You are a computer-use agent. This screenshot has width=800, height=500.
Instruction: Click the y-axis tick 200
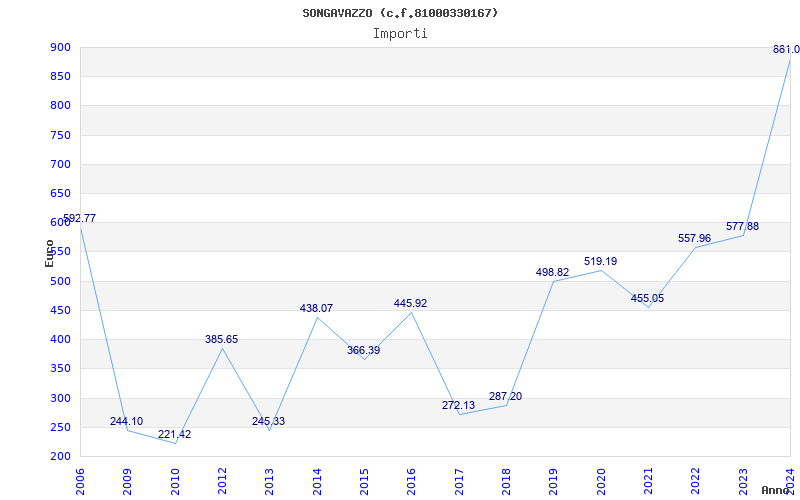60,456
